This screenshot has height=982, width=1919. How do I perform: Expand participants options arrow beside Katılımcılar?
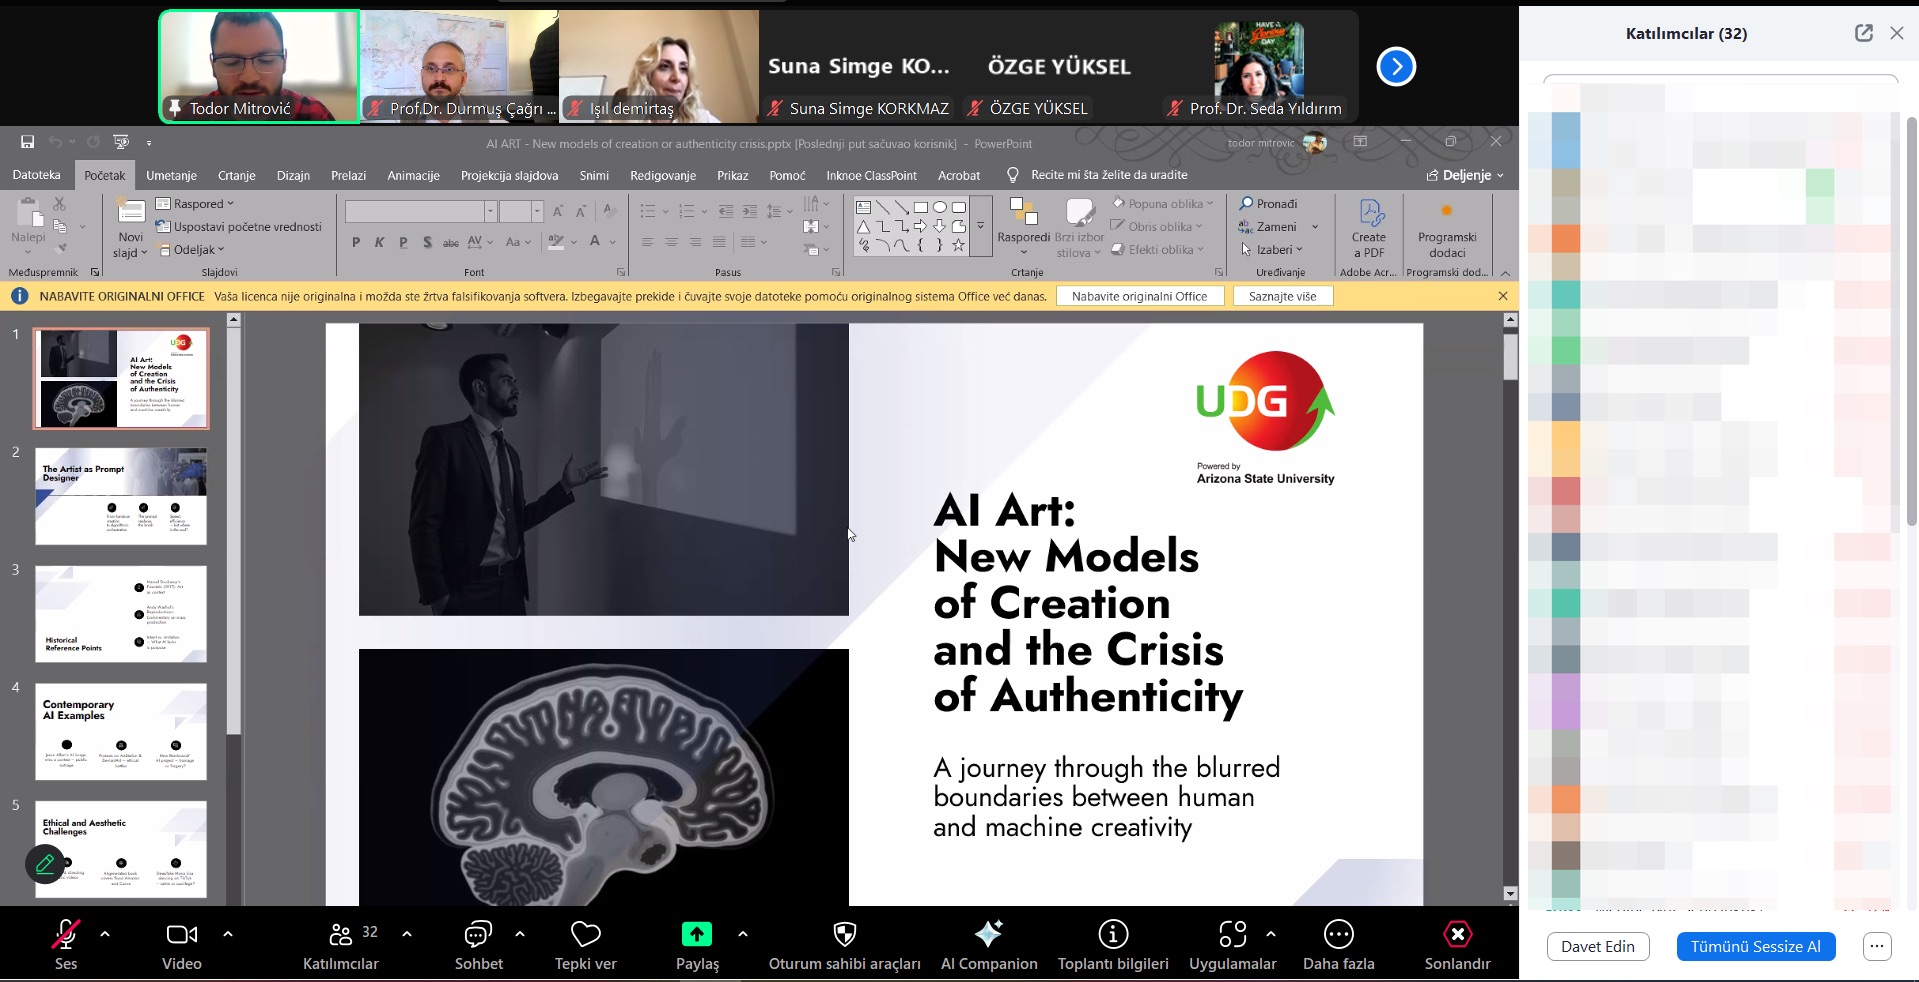pos(407,934)
